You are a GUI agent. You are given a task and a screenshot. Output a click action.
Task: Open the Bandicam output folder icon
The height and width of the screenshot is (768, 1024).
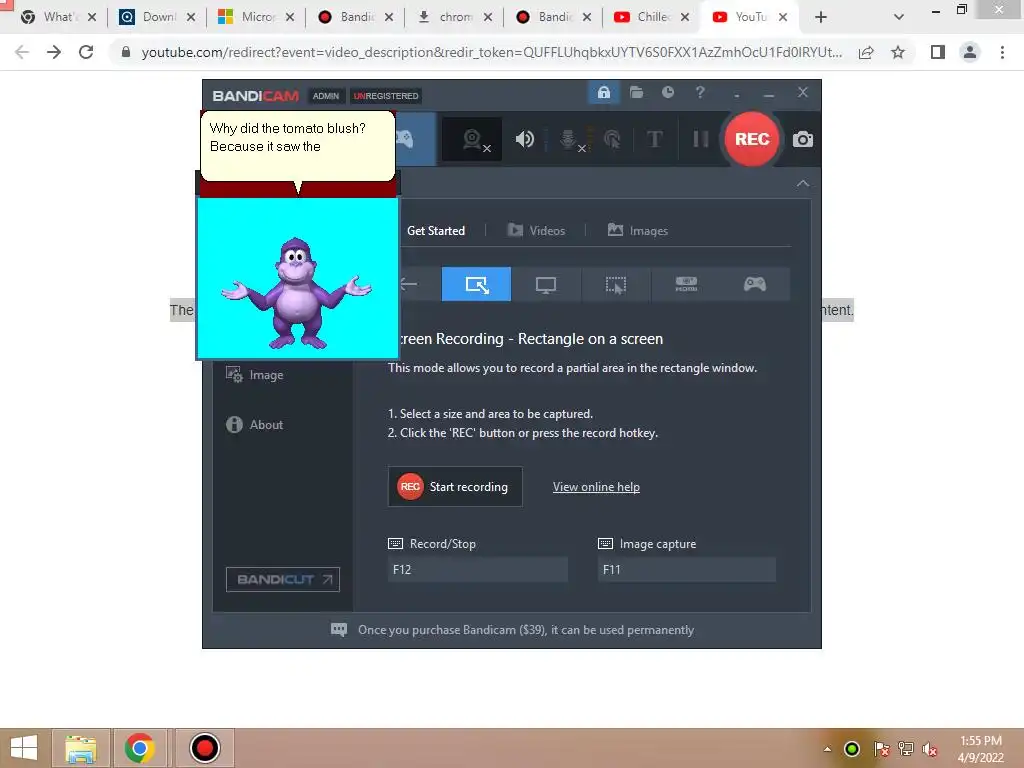pos(636,93)
